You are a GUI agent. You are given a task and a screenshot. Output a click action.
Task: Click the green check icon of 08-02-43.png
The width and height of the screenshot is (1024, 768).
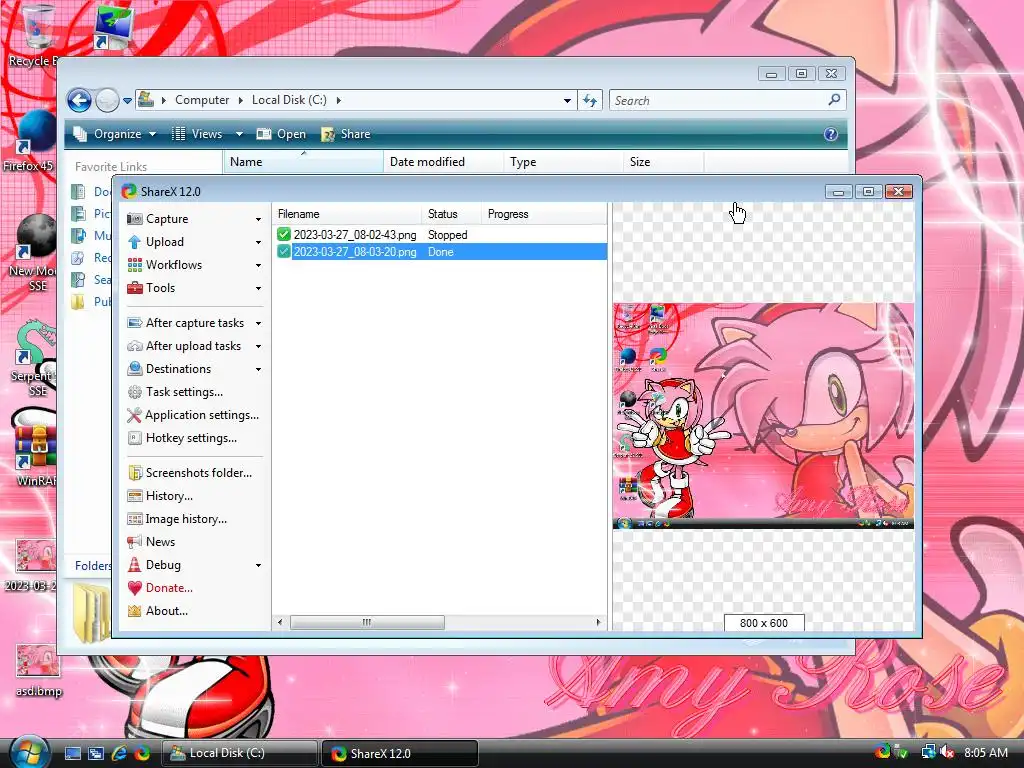[283, 234]
